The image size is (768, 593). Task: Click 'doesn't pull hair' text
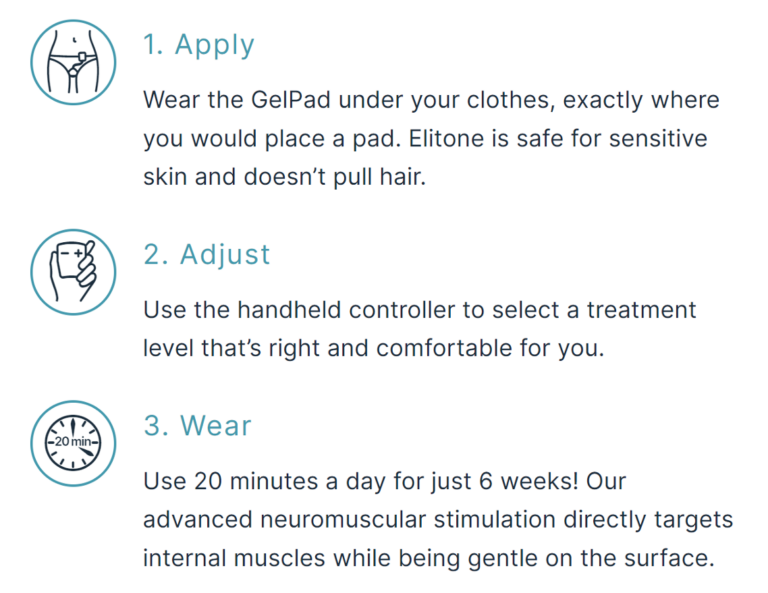[335, 177]
